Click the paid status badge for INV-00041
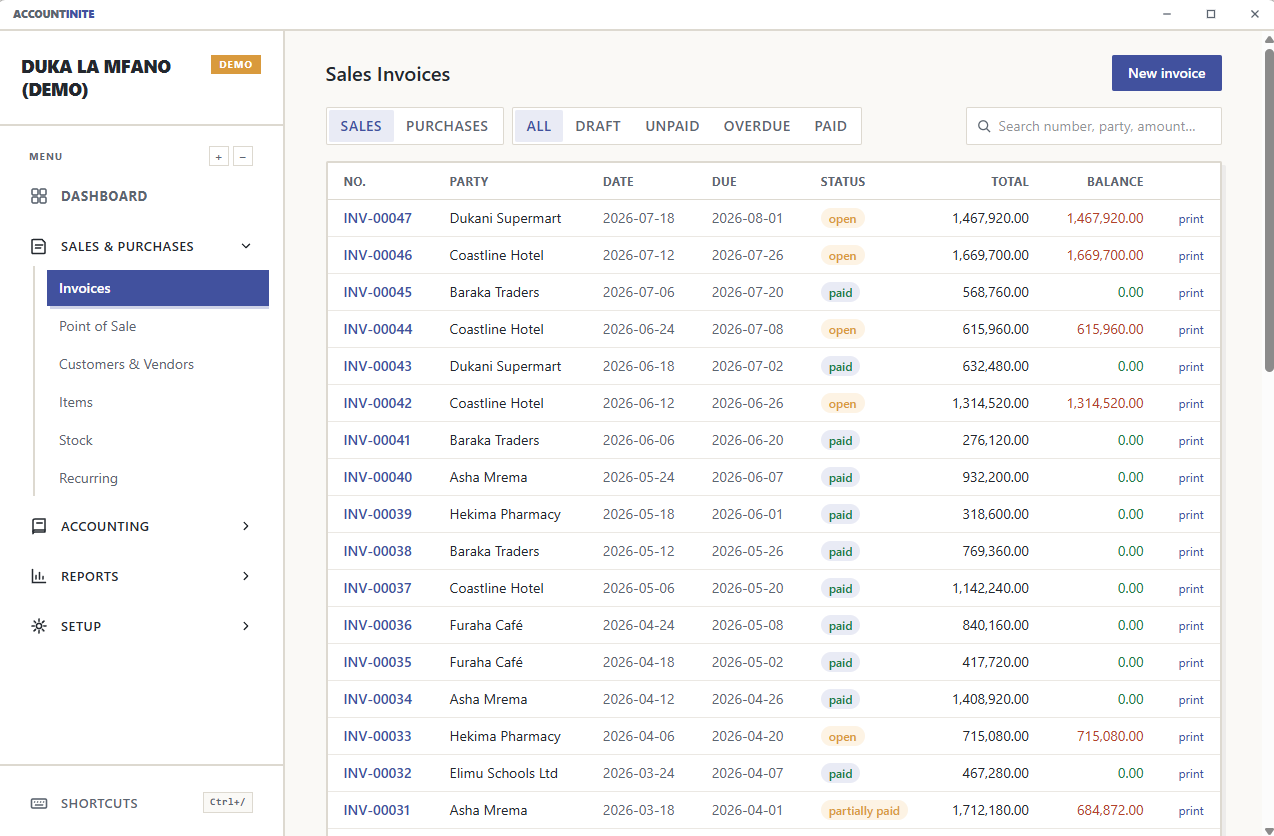Screen dimensions: 1274x836 pos(840,441)
